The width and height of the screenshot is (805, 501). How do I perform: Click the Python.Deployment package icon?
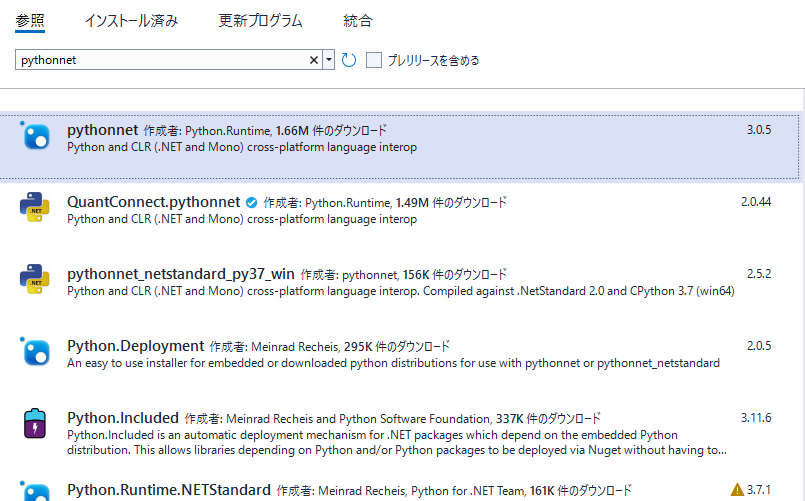(35, 352)
